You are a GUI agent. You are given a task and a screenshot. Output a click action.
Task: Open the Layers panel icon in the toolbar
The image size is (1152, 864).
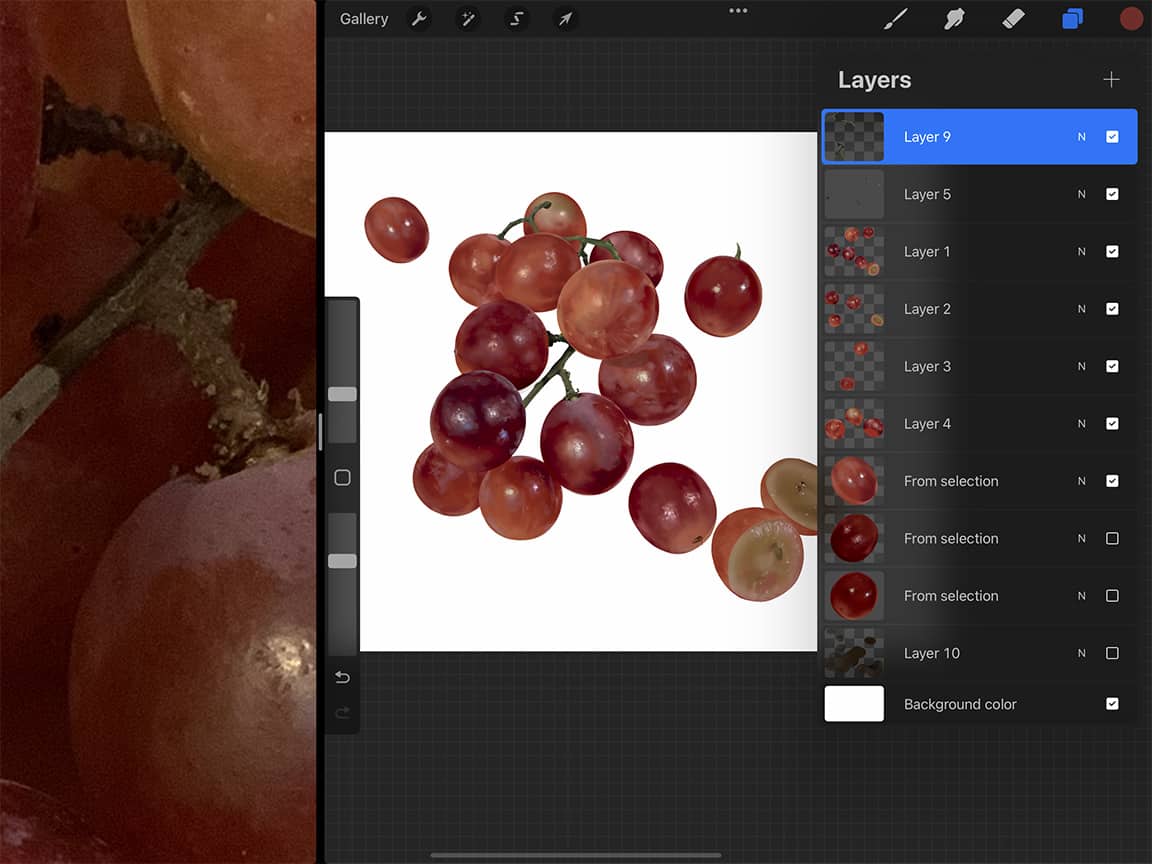click(x=1072, y=18)
